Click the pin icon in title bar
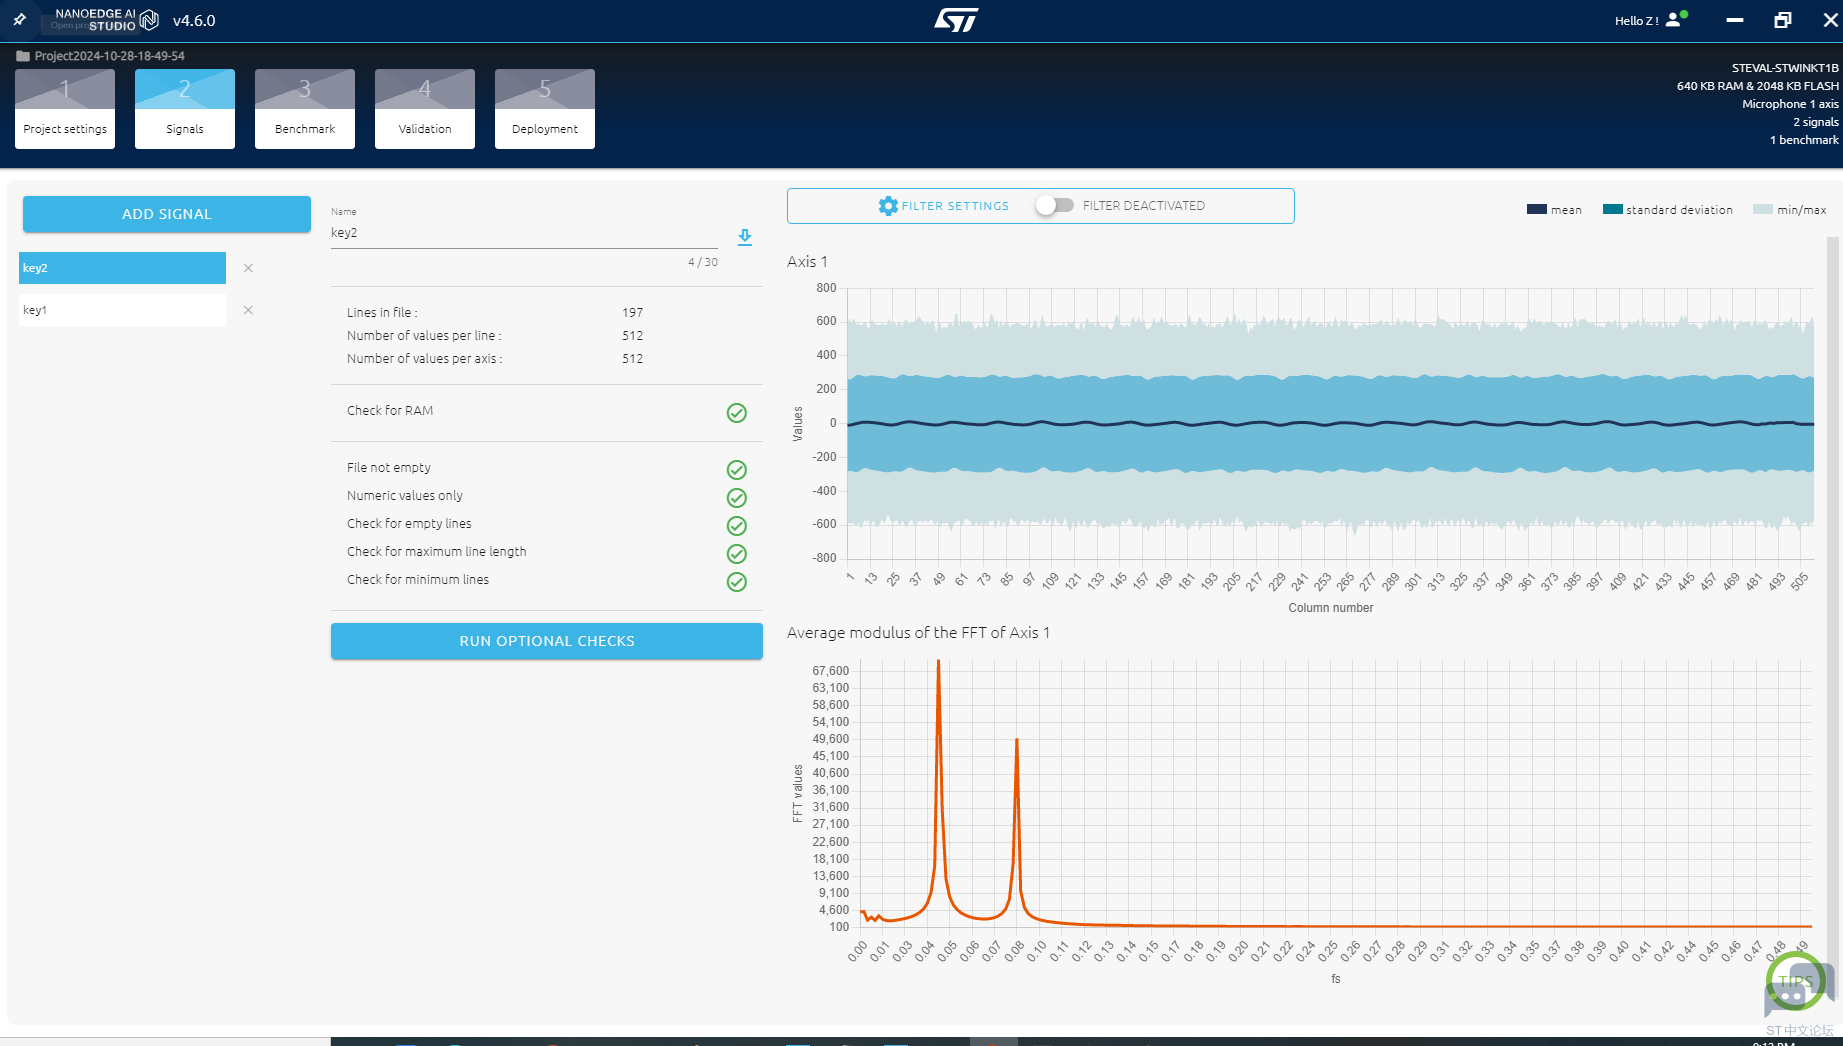The height and width of the screenshot is (1046, 1843). 20,20
